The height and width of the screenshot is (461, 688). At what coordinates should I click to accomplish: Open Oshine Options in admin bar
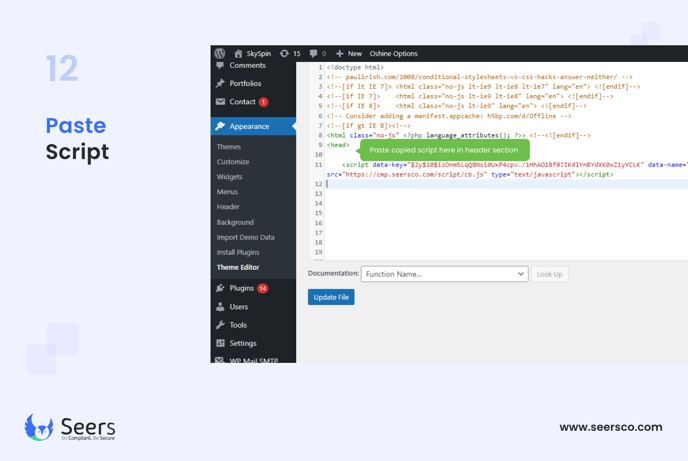(393, 54)
